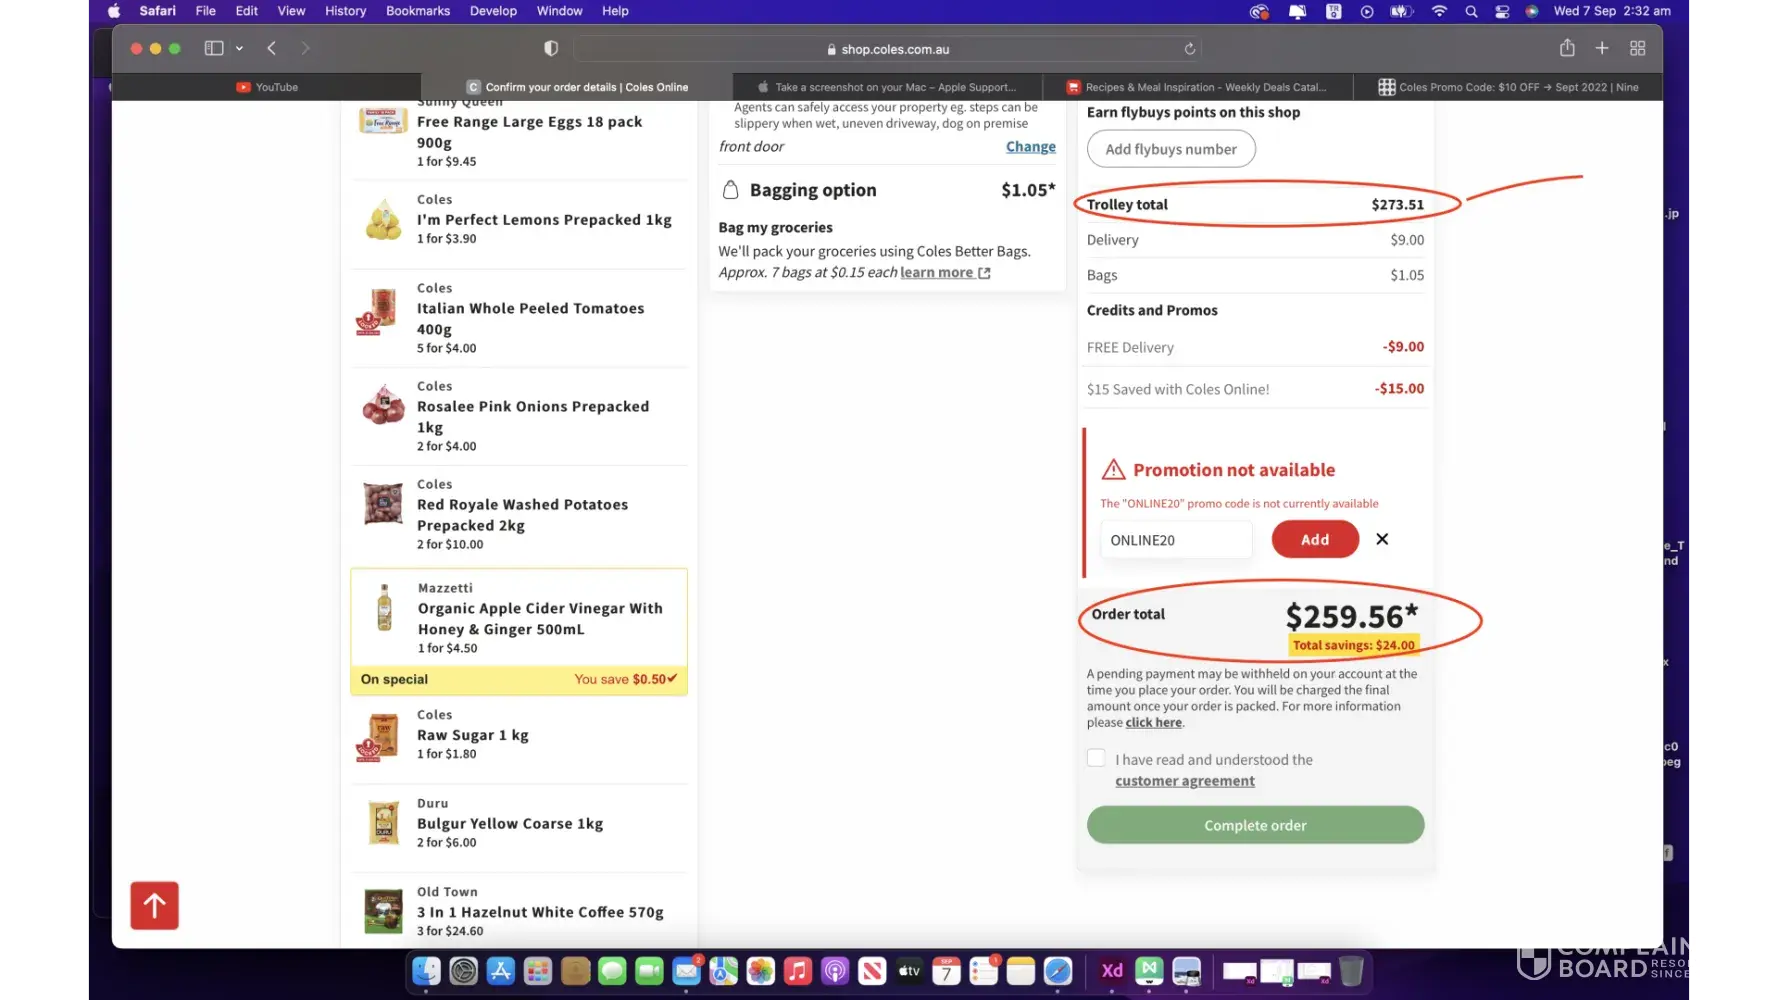Expand the sidebar dropdown chevron

point(240,48)
